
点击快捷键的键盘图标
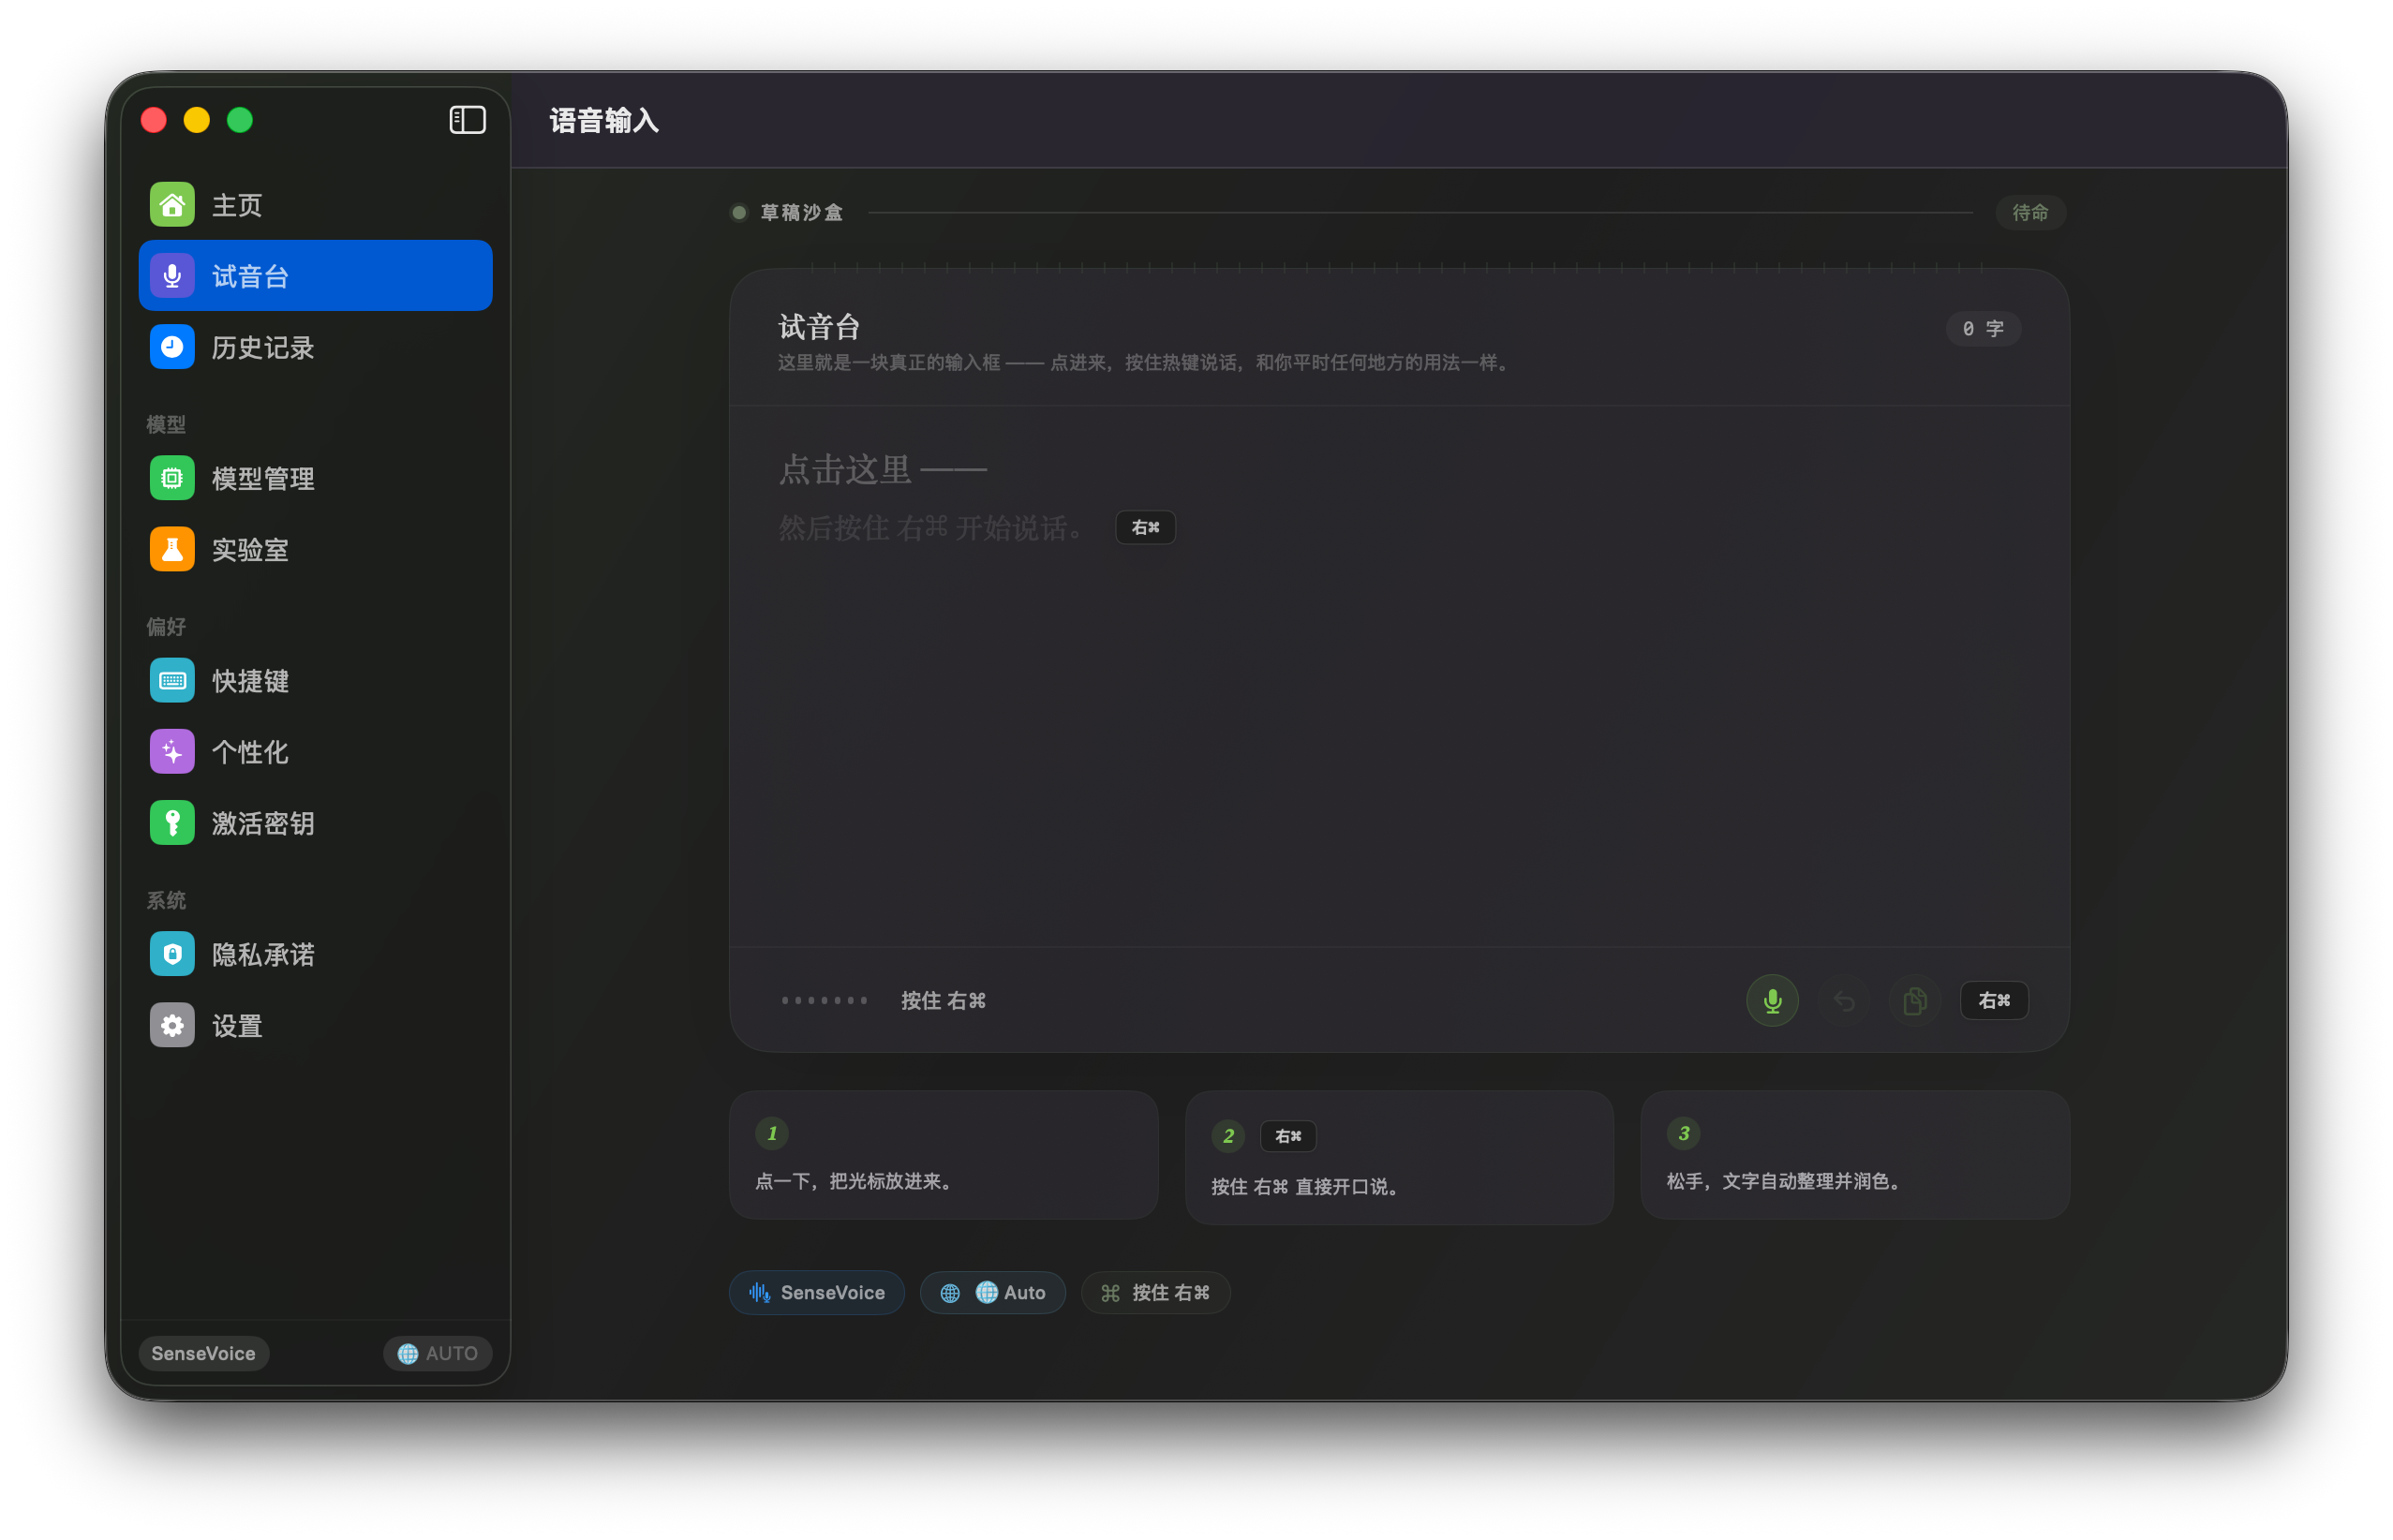172,680
